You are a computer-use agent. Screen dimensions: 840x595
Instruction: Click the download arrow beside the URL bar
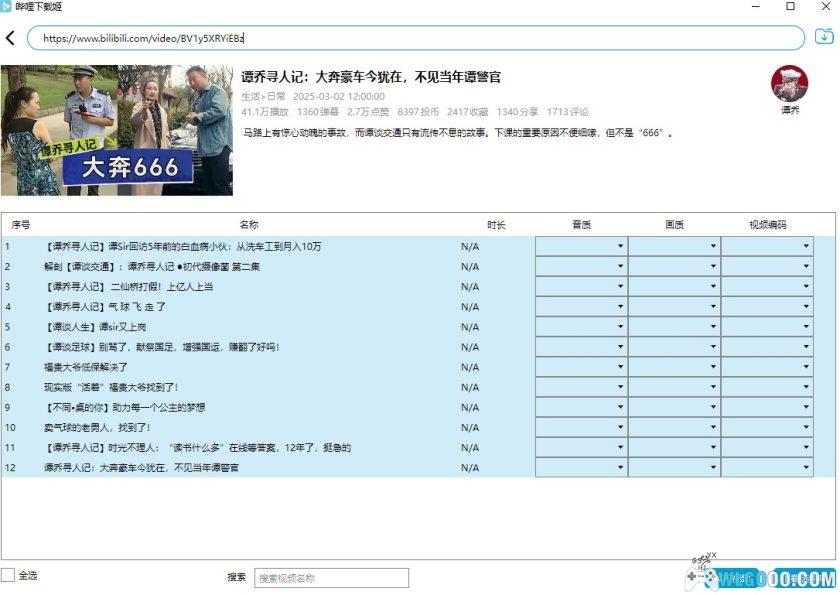click(823, 36)
